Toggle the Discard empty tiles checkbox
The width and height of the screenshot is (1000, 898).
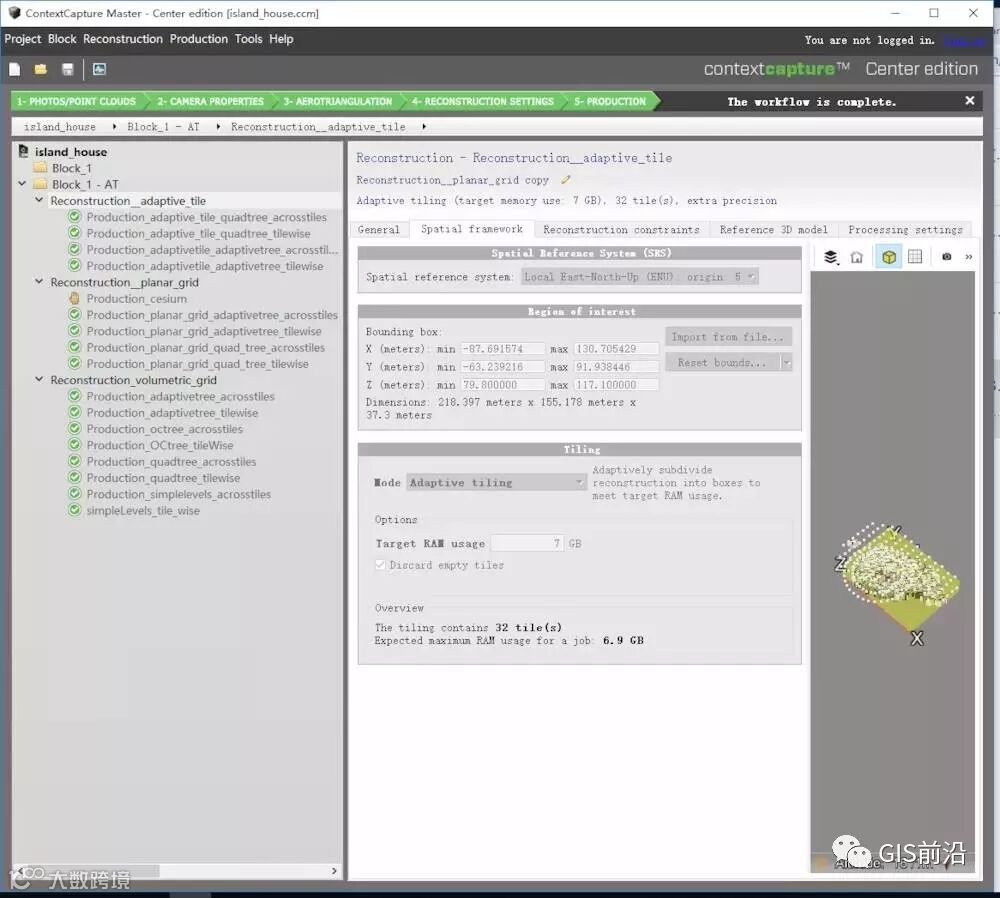(x=380, y=565)
